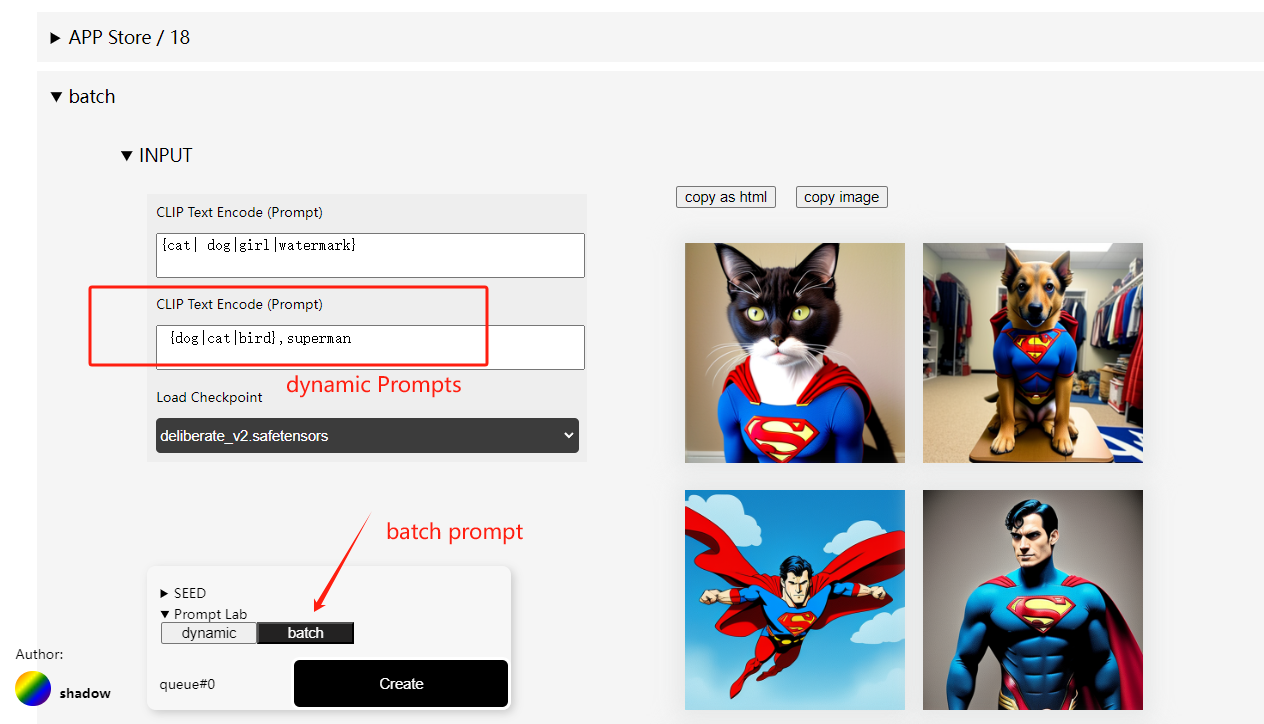Open the superman dog image

pyautogui.click(x=1033, y=353)
